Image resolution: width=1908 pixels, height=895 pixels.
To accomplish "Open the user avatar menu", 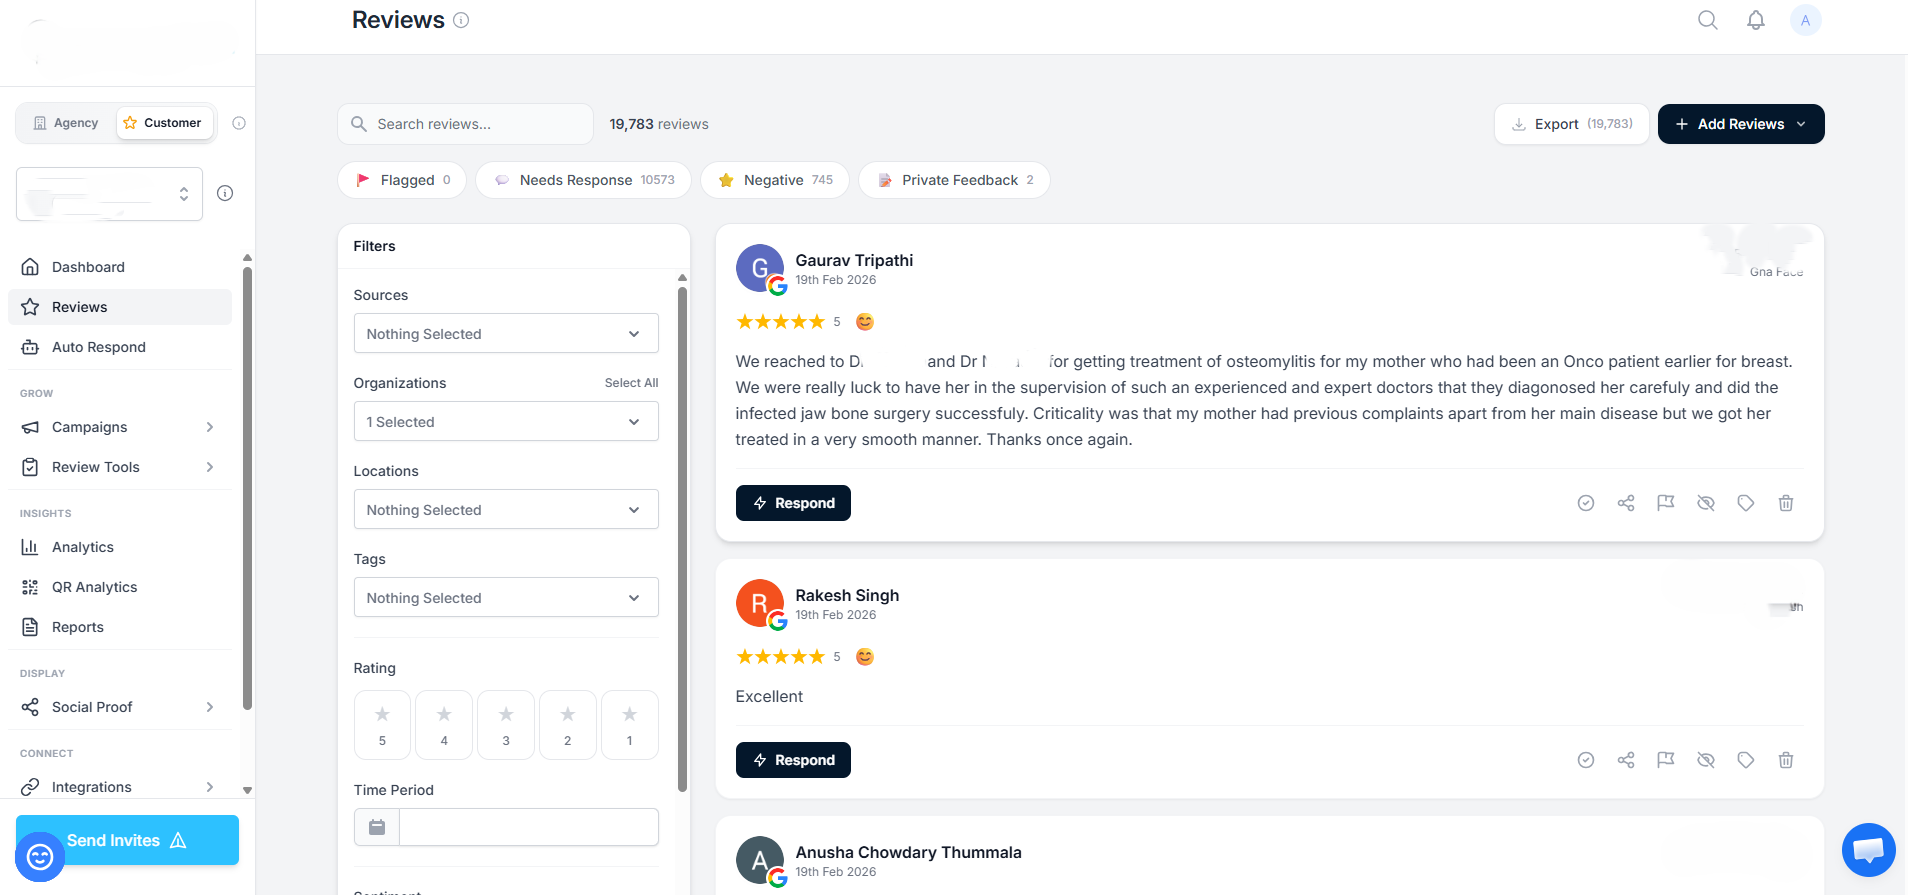I will [1805, 20].
